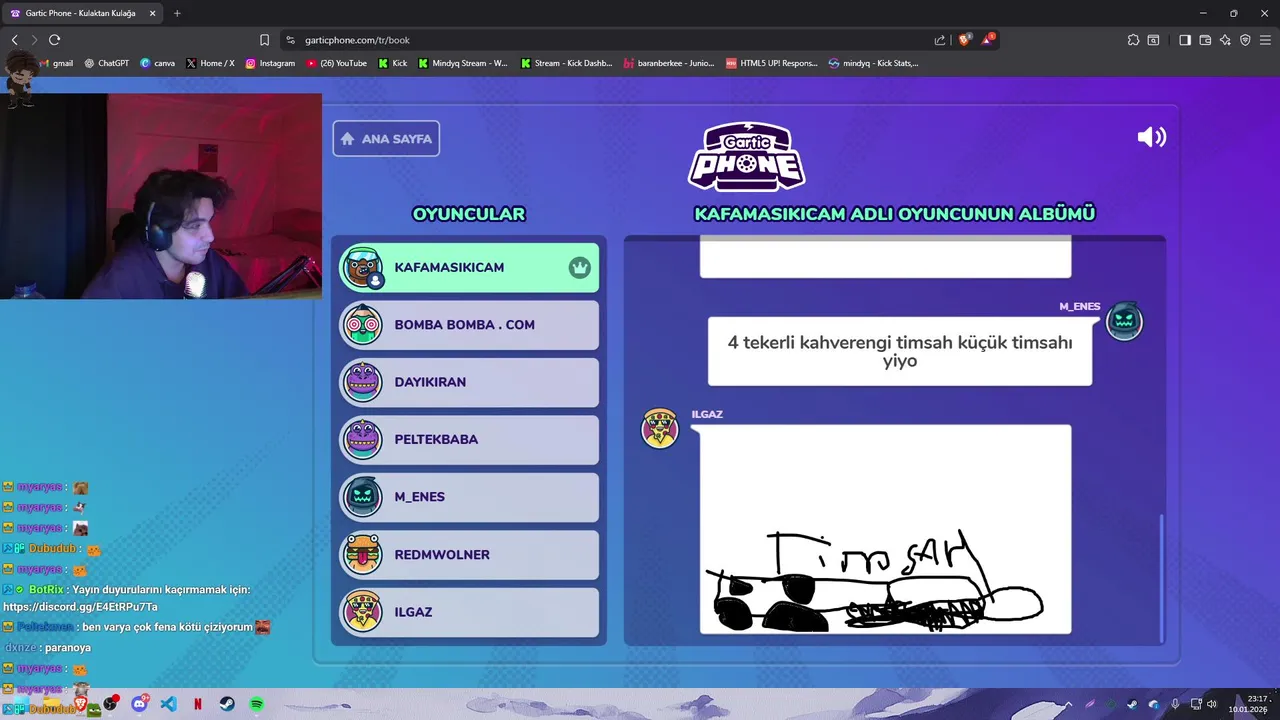This screenshot has height=720, width=1280.
Task: Click the Gartic Phone logo
Action: (746, 156)
